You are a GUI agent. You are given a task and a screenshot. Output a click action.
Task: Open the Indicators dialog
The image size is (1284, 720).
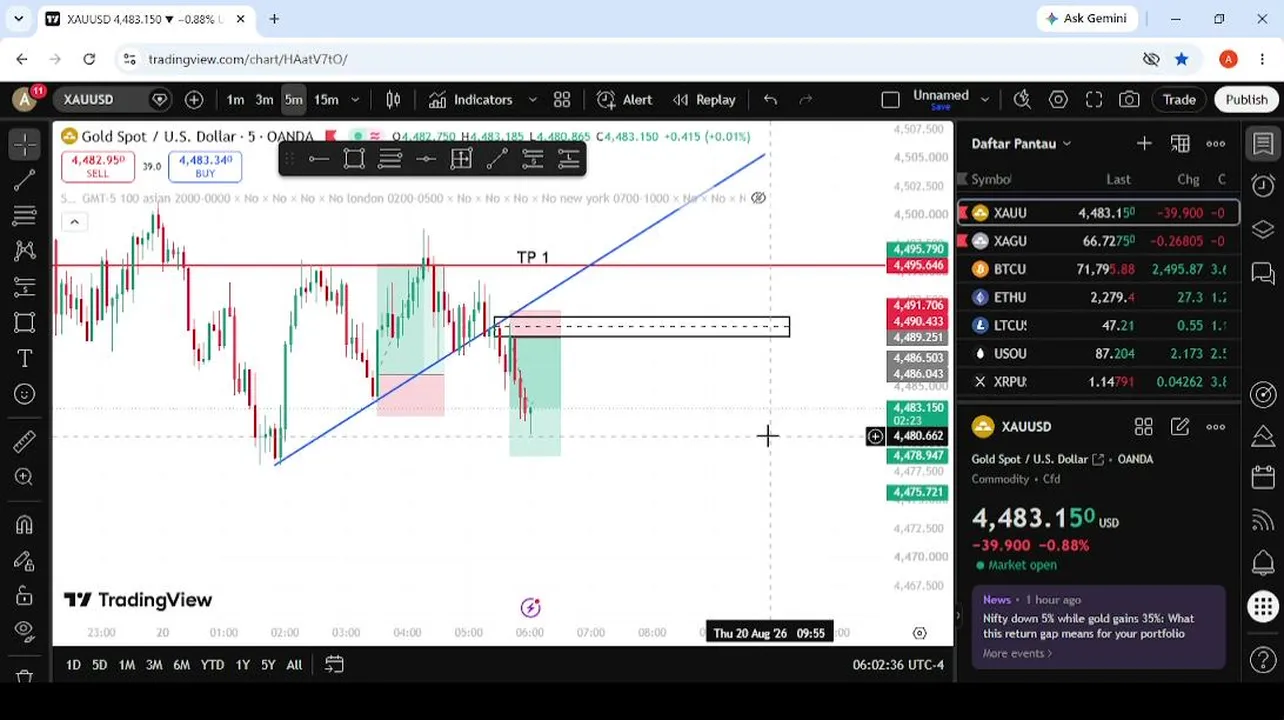(471, 100)
